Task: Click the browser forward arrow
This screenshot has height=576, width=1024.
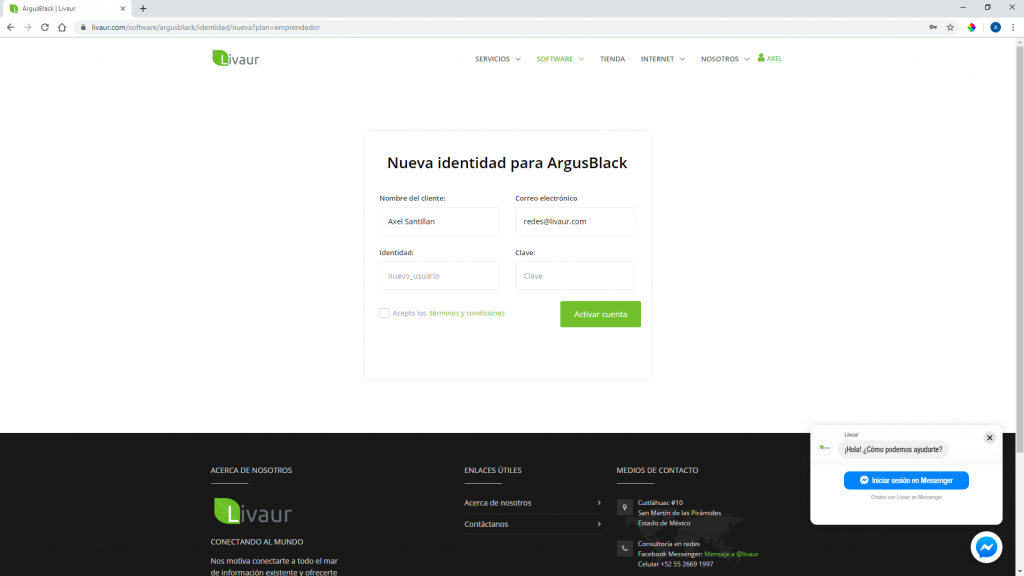Action: coord(27,27)
